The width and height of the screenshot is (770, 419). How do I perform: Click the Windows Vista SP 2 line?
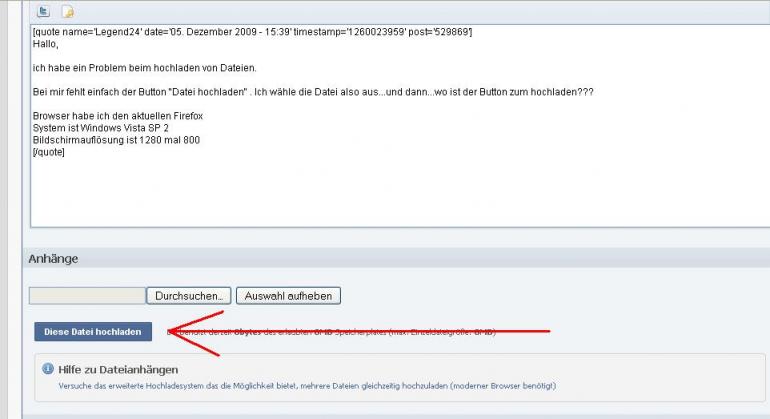pos(101,128)
